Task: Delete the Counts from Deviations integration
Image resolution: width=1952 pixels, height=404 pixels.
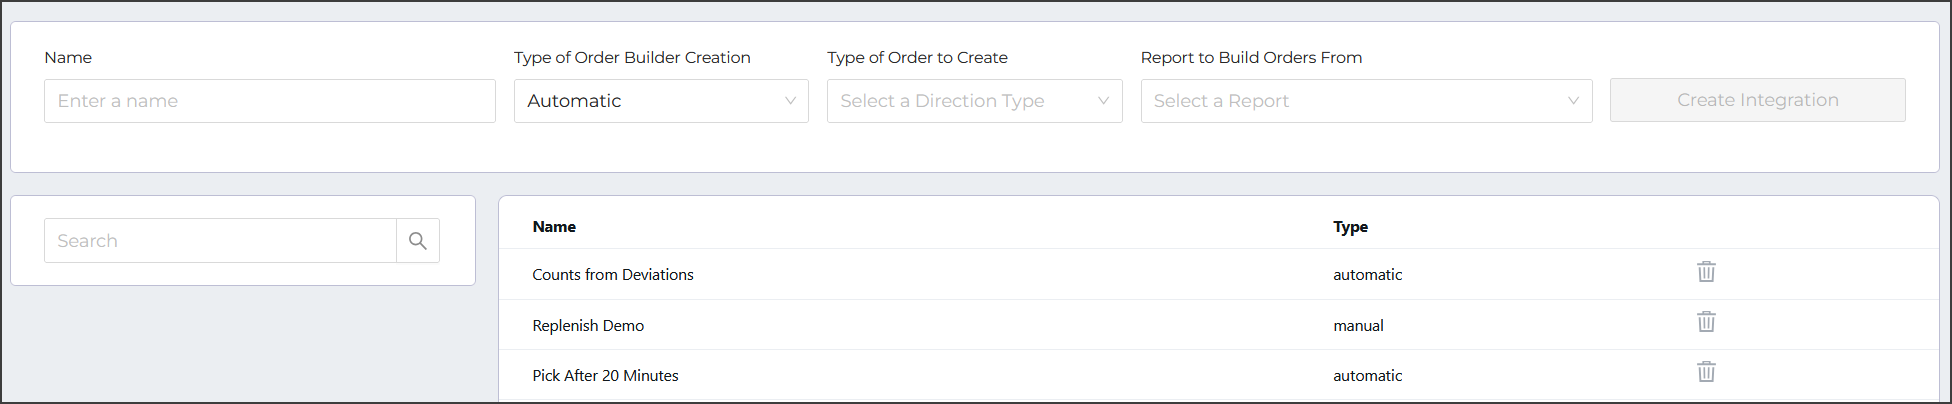Action: click(1706, 272)
